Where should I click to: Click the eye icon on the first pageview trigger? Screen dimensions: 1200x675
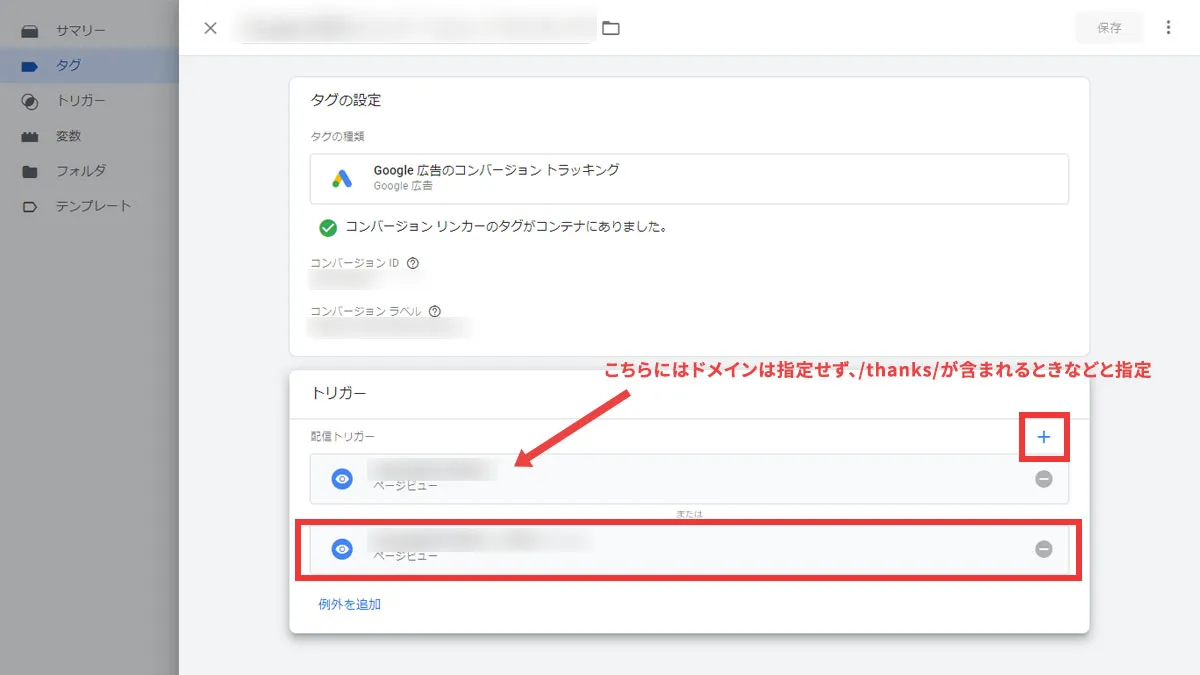(343, 479)
